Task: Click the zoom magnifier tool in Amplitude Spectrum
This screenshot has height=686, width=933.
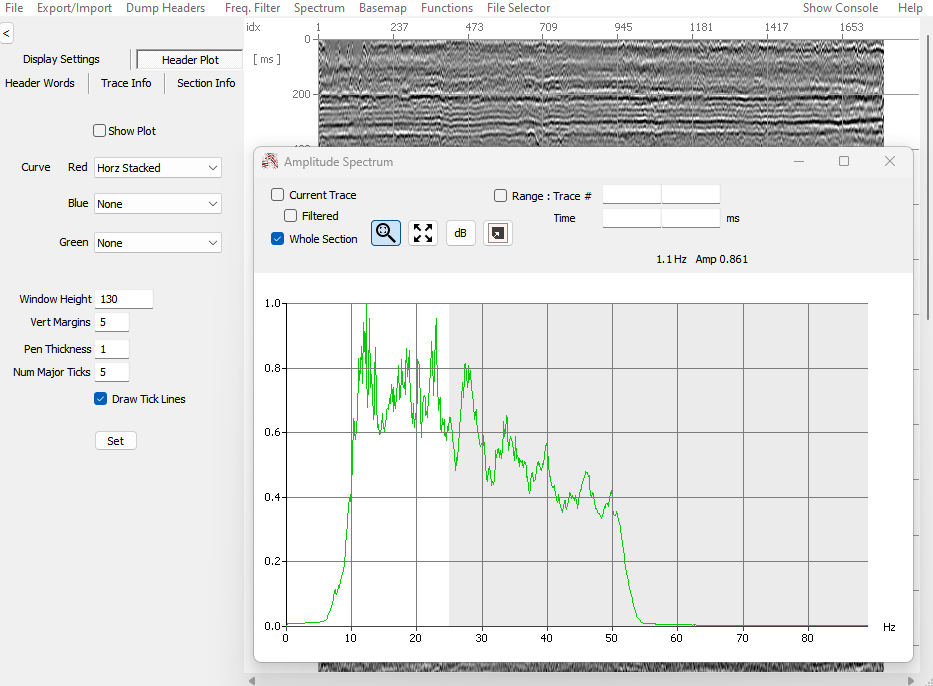Action: [385, 233]
